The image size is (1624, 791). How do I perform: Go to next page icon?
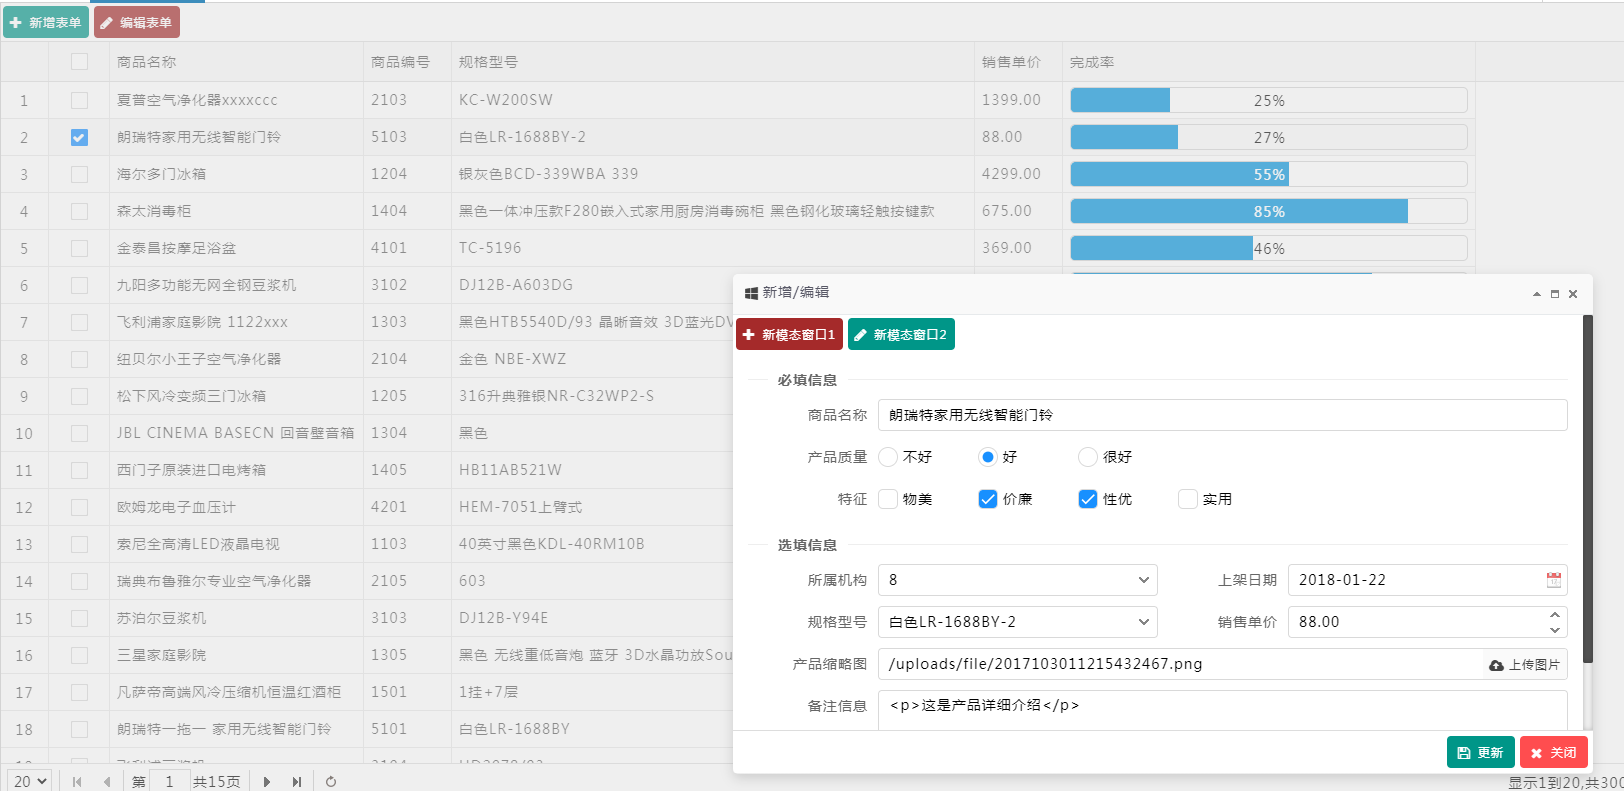266,782
